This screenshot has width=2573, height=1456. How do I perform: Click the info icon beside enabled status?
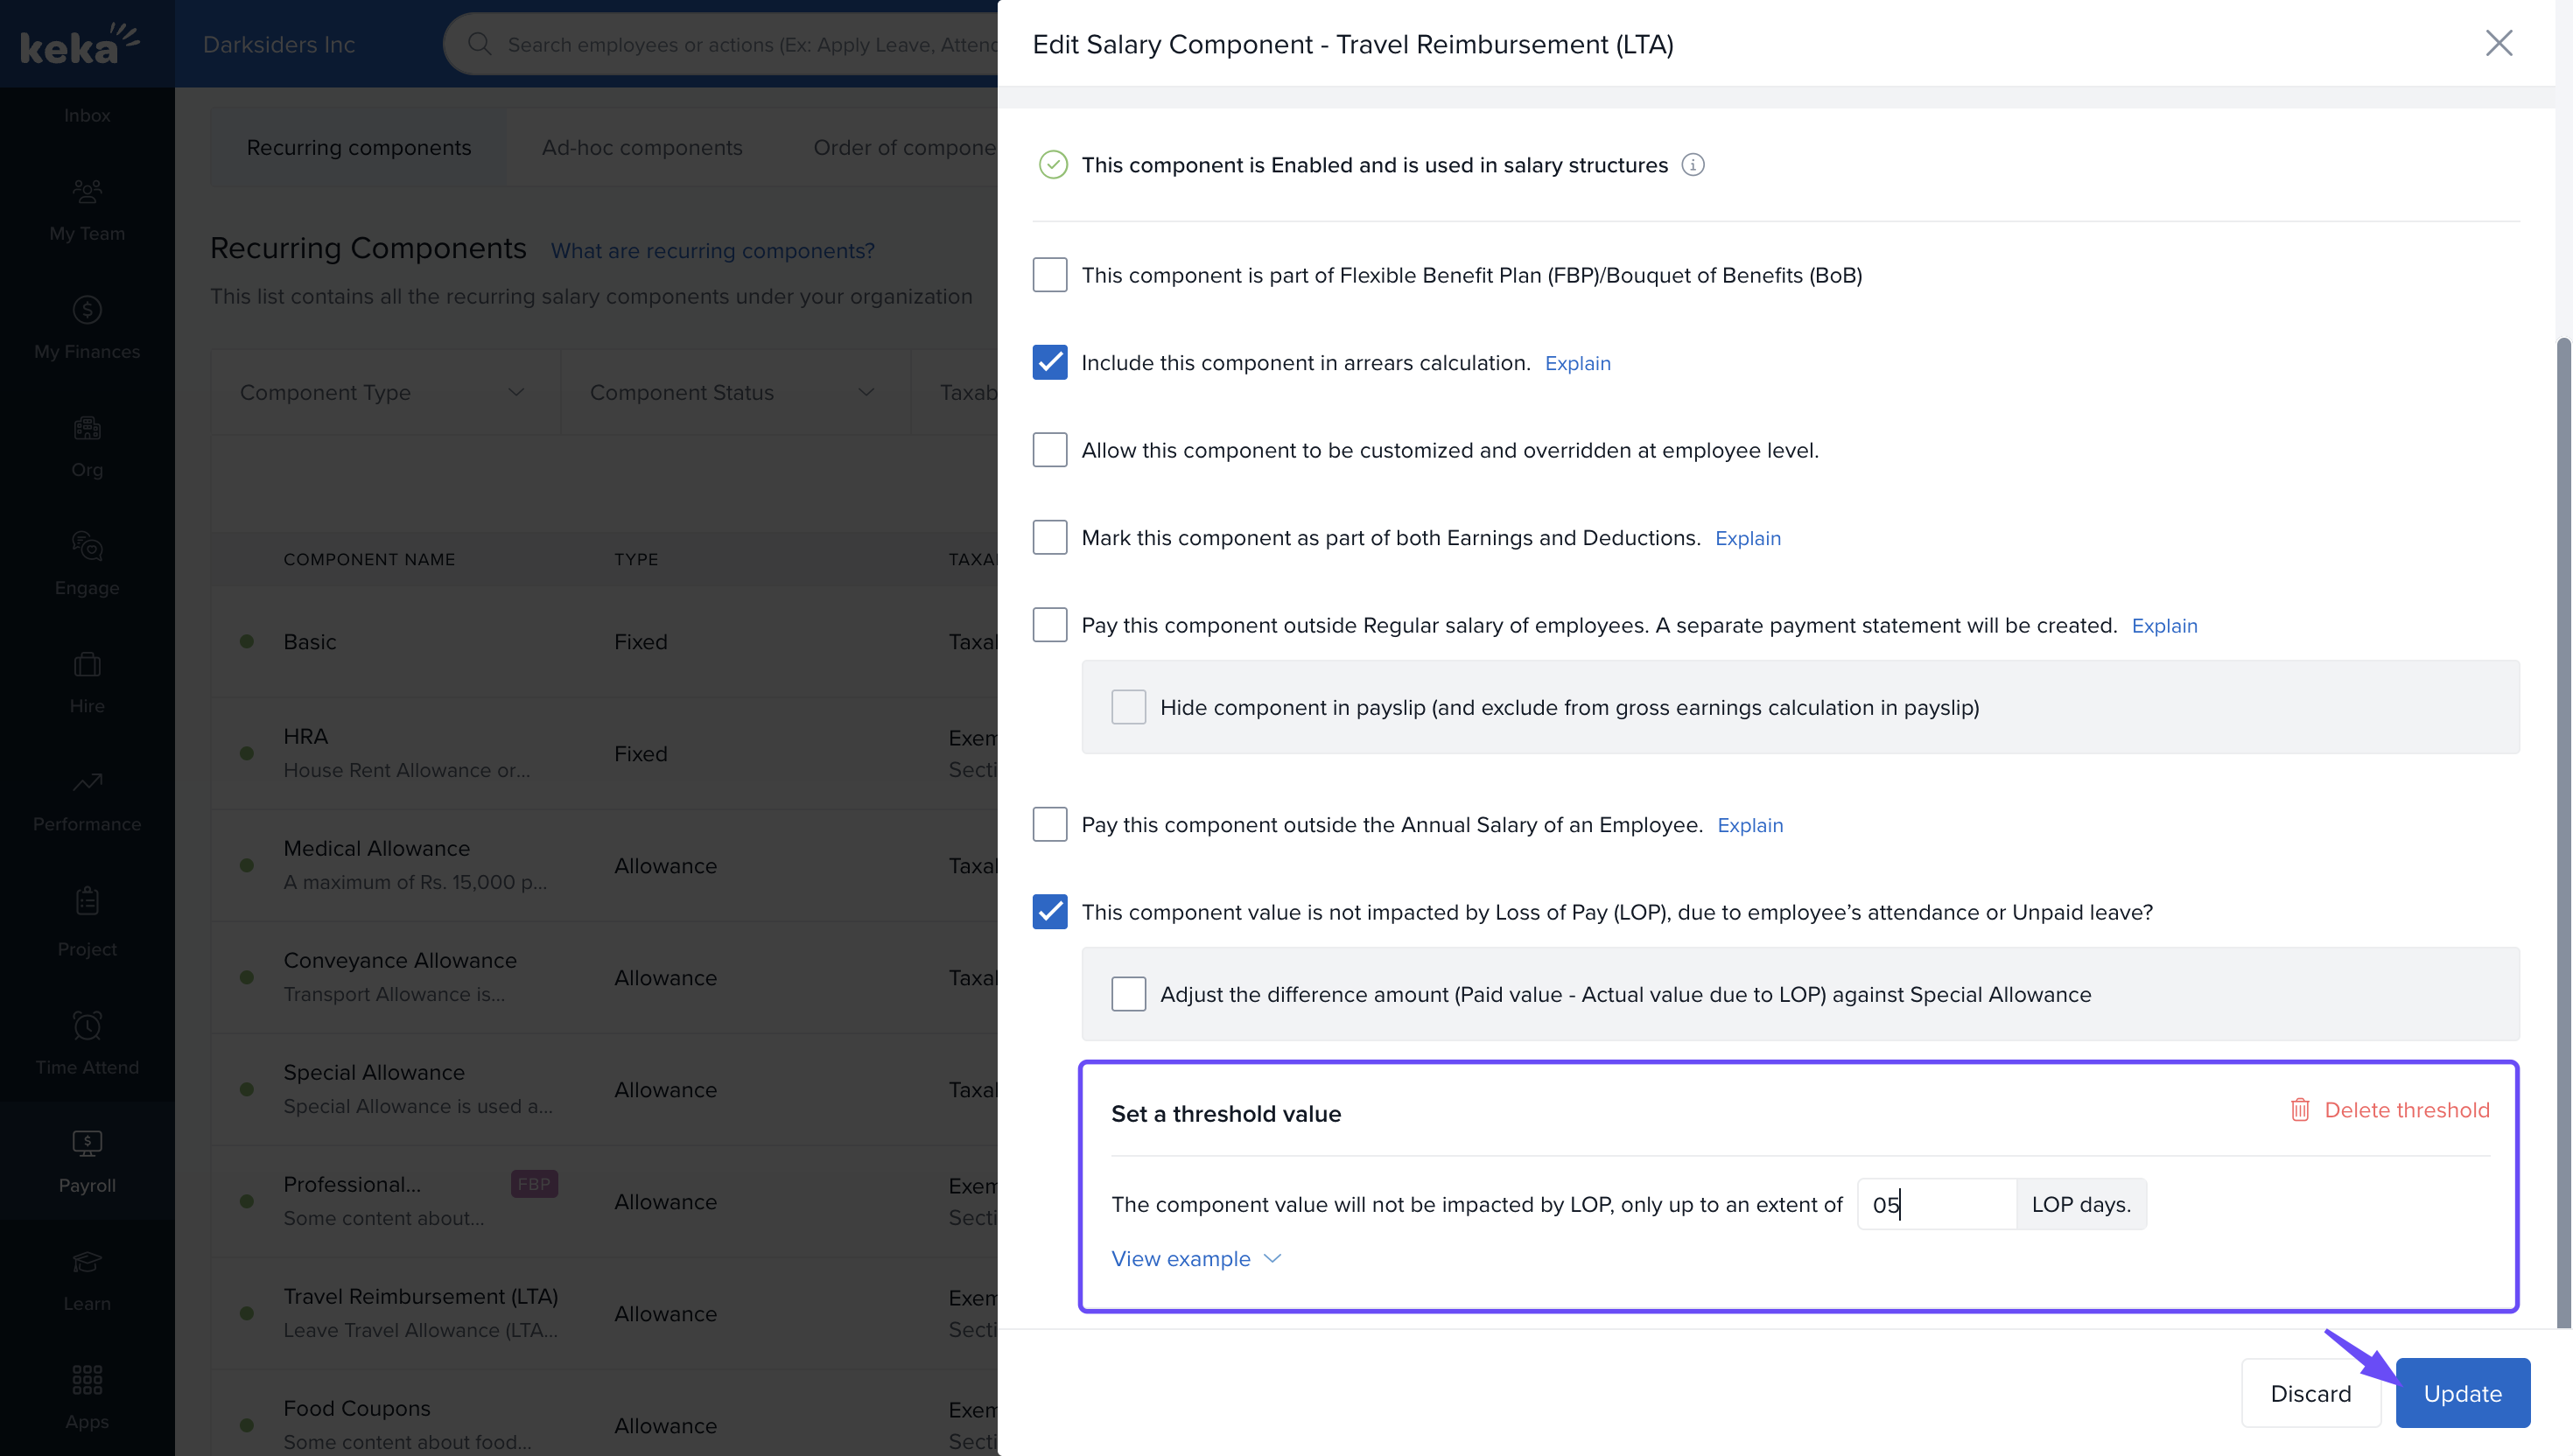[1692, 165]
